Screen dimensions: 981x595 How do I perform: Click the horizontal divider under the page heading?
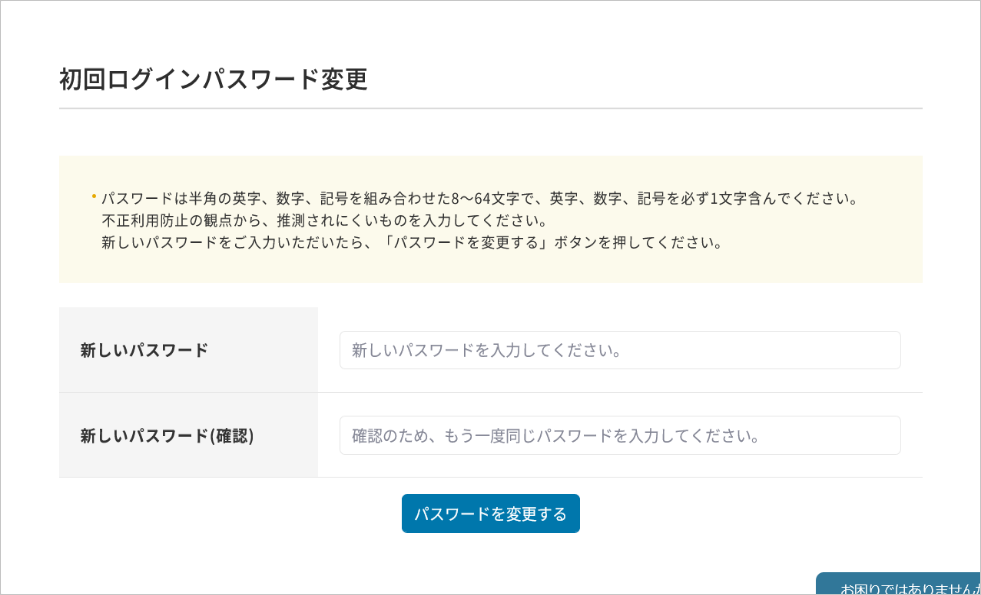pyautogui.click(x=490, y=108)
